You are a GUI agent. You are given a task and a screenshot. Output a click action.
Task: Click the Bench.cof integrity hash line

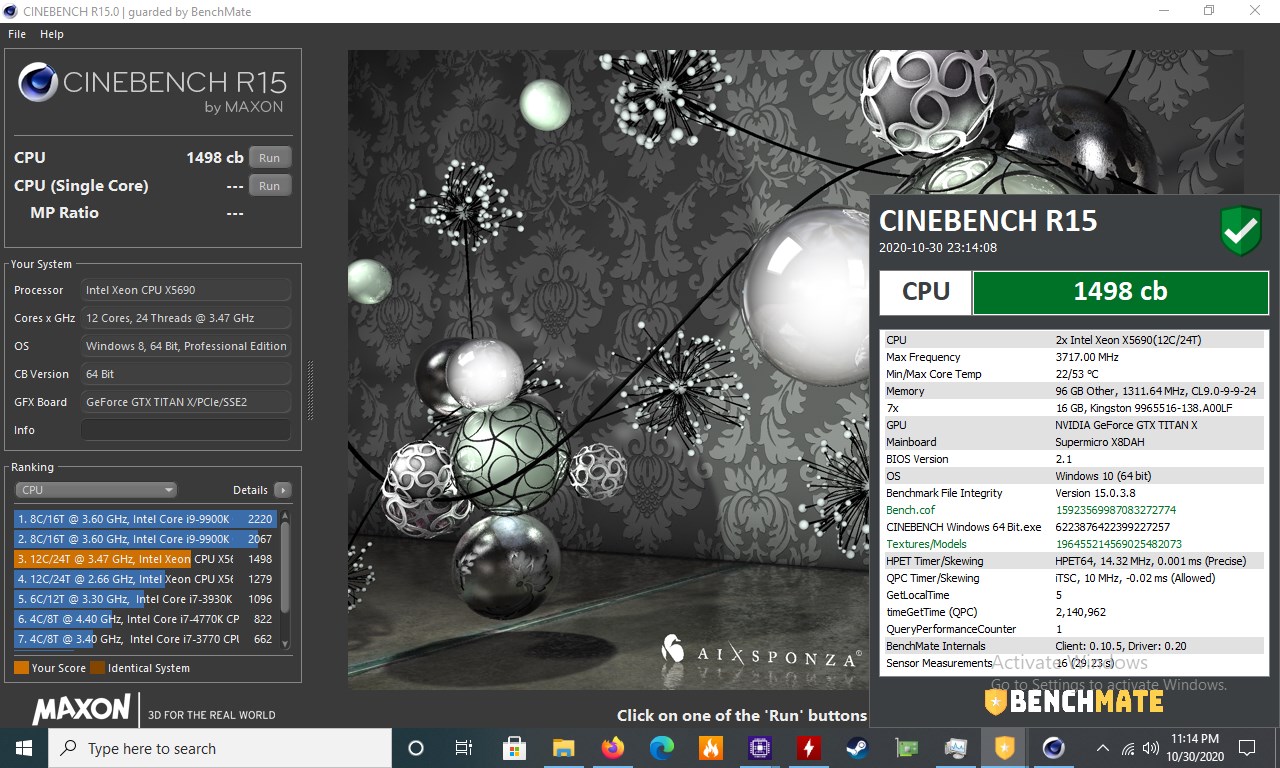coord(1075,510)
